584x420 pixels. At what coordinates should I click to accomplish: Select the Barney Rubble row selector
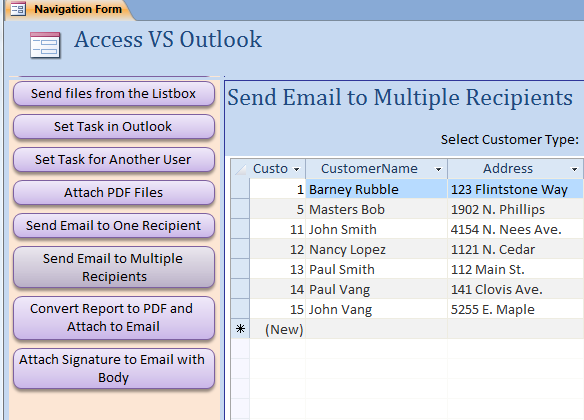pyautogui.click(x=240, y=189)
